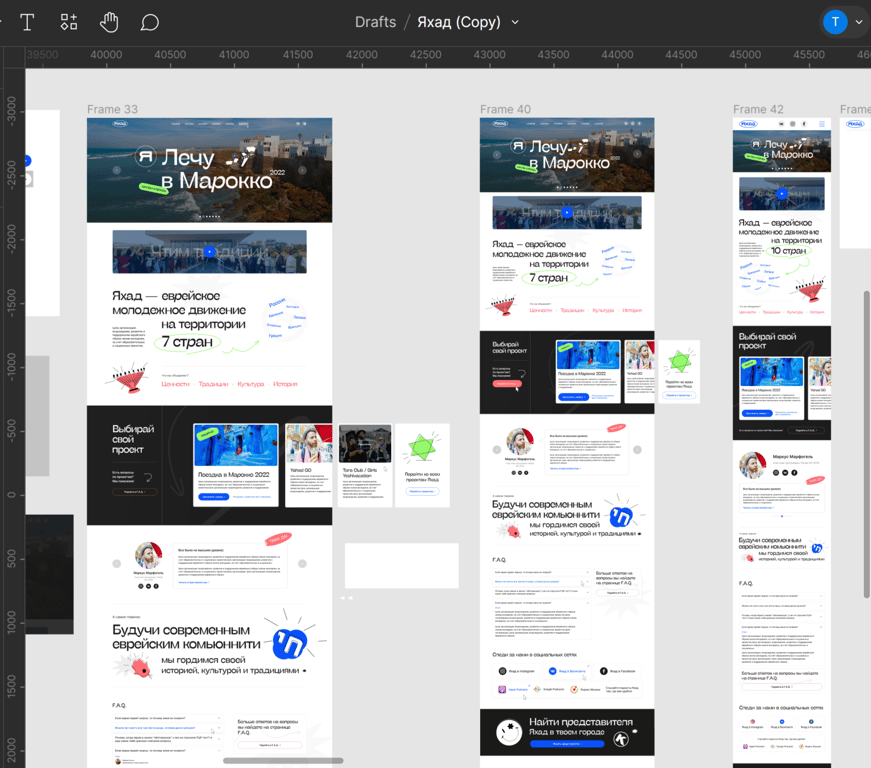Click the blue logo blob in Frame 33
Screen dimensions: 871x768
coord(289,643)
